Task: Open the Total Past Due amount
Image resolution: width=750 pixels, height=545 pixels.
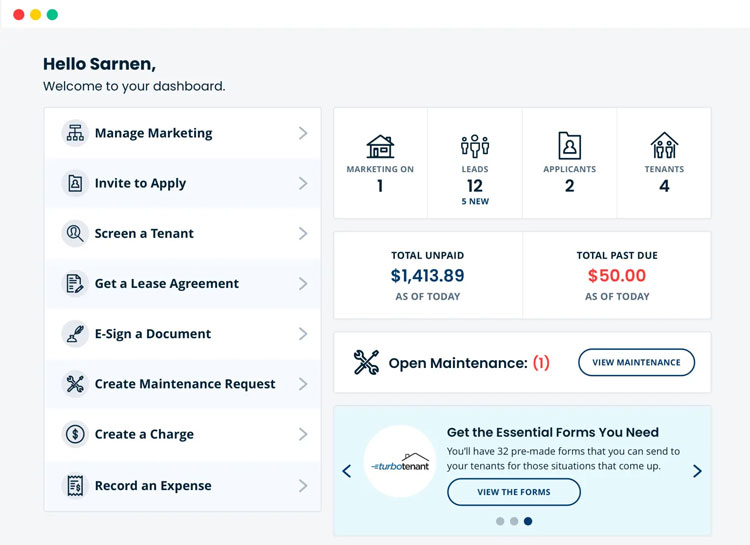Action: (x=617, y=275)
